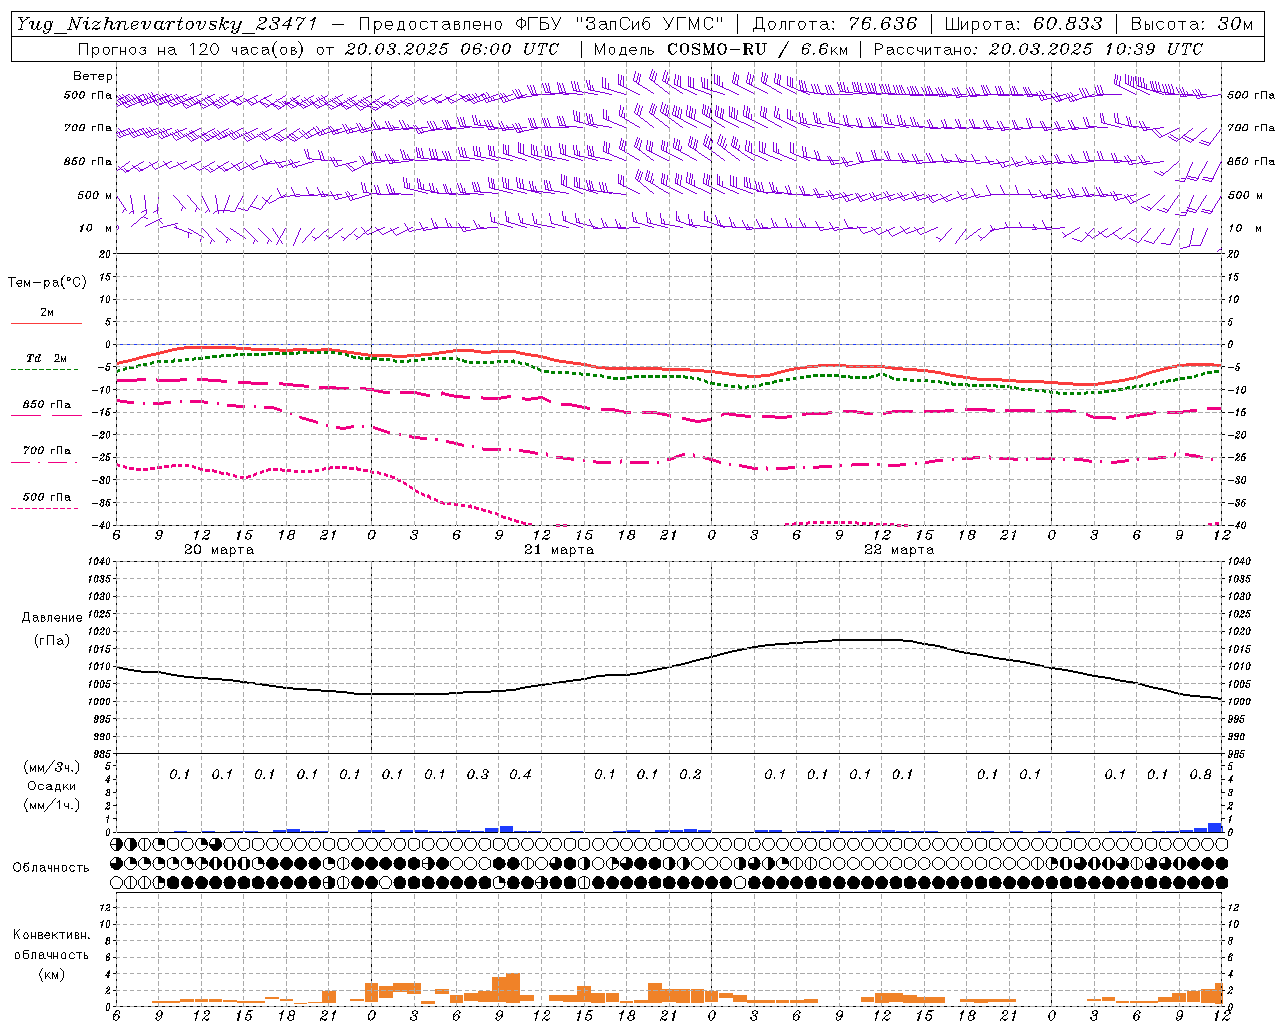Click the forecast start 20.03.2025 06:00 UTC
Viewport: 1280px width, 1024px height.
point(452,49)
